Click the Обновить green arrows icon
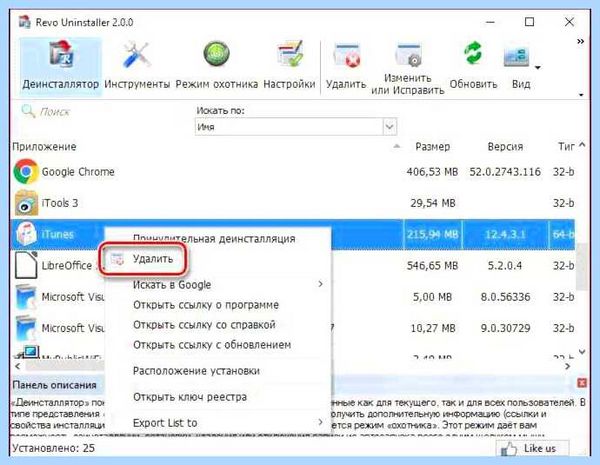This screenshot has width=600, height=465. (x=473, y=53)
